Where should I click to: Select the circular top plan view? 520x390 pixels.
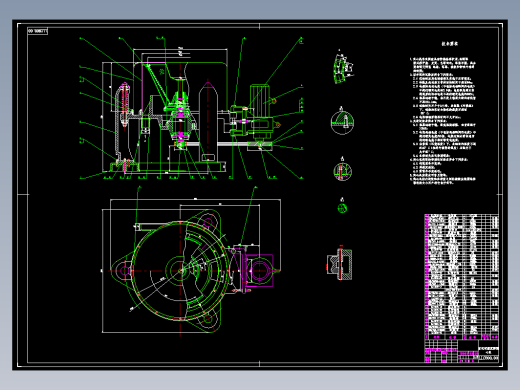pyautogui.click(x=191, y=266)
